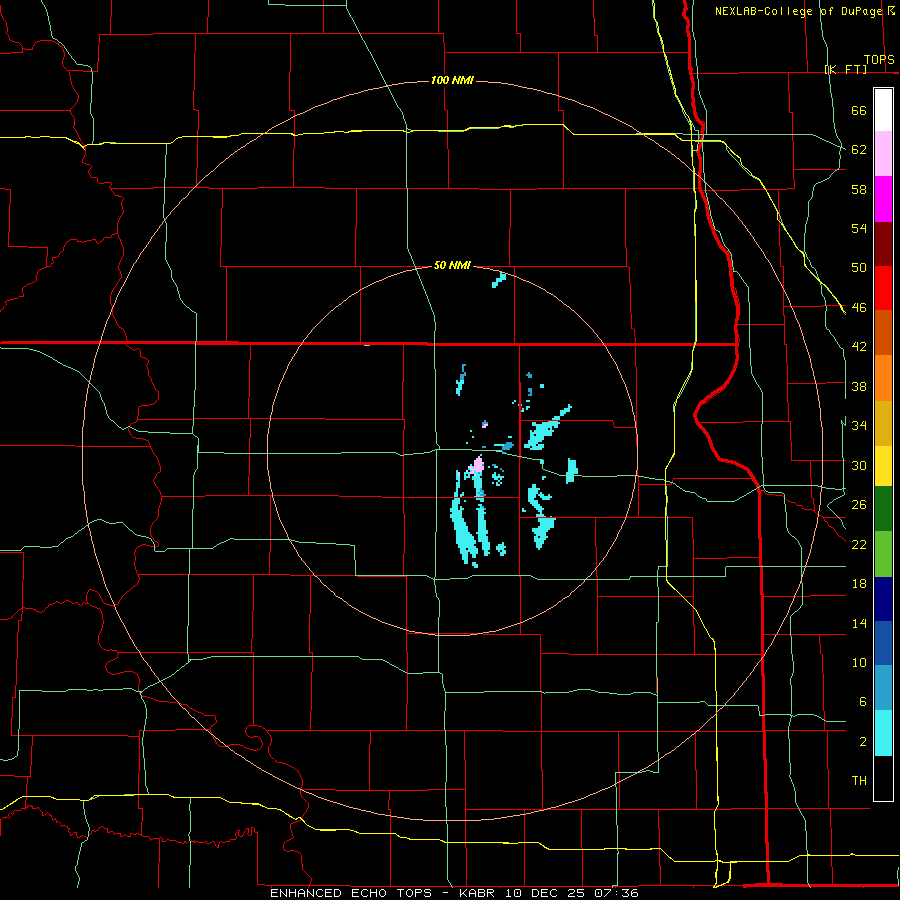Screen dimensions: 900x900
Task: Click the legend value 42
Action: point(859,347)
